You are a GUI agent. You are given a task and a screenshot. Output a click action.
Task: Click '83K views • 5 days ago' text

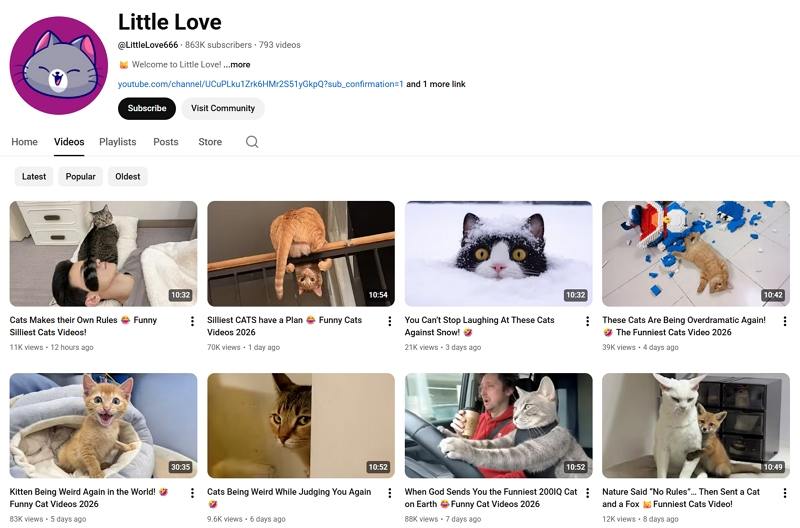(x=48, y=519)
